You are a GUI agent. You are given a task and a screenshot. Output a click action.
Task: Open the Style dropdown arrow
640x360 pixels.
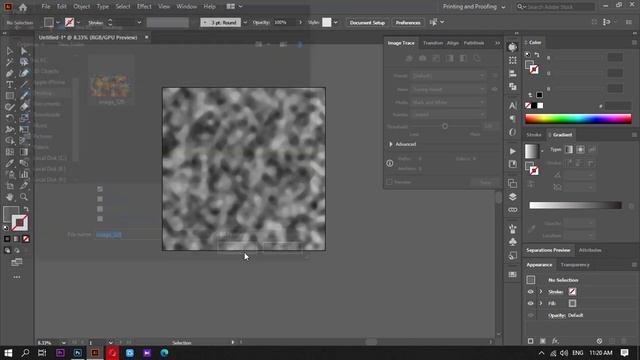coord(336,22)
